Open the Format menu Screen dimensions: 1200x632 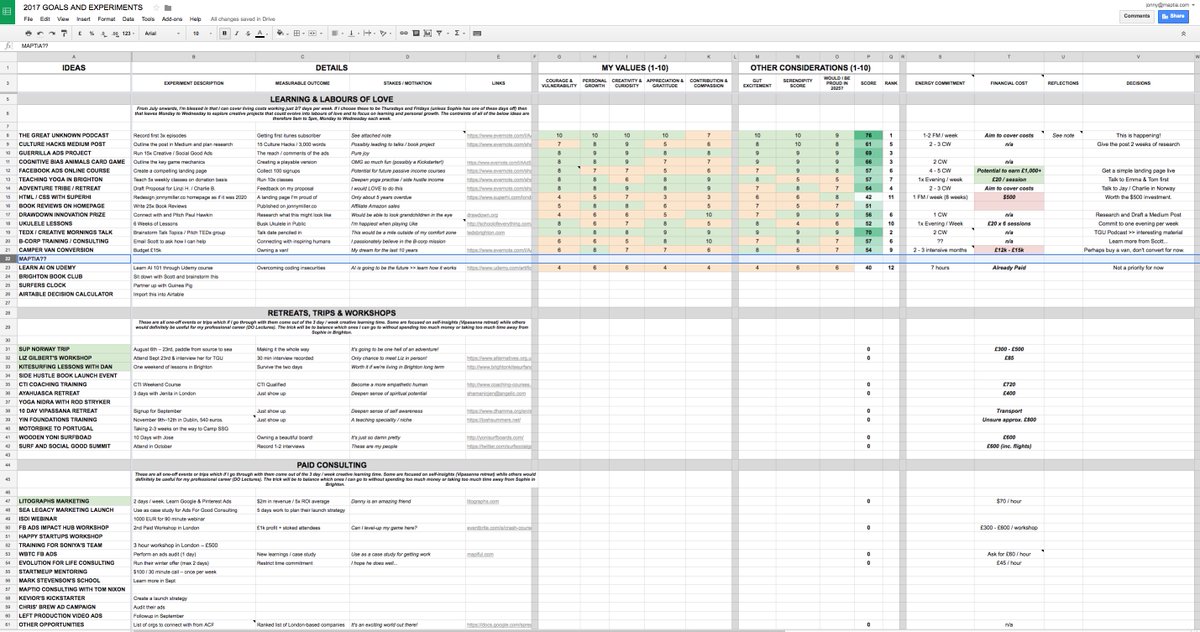coord(106,19)
